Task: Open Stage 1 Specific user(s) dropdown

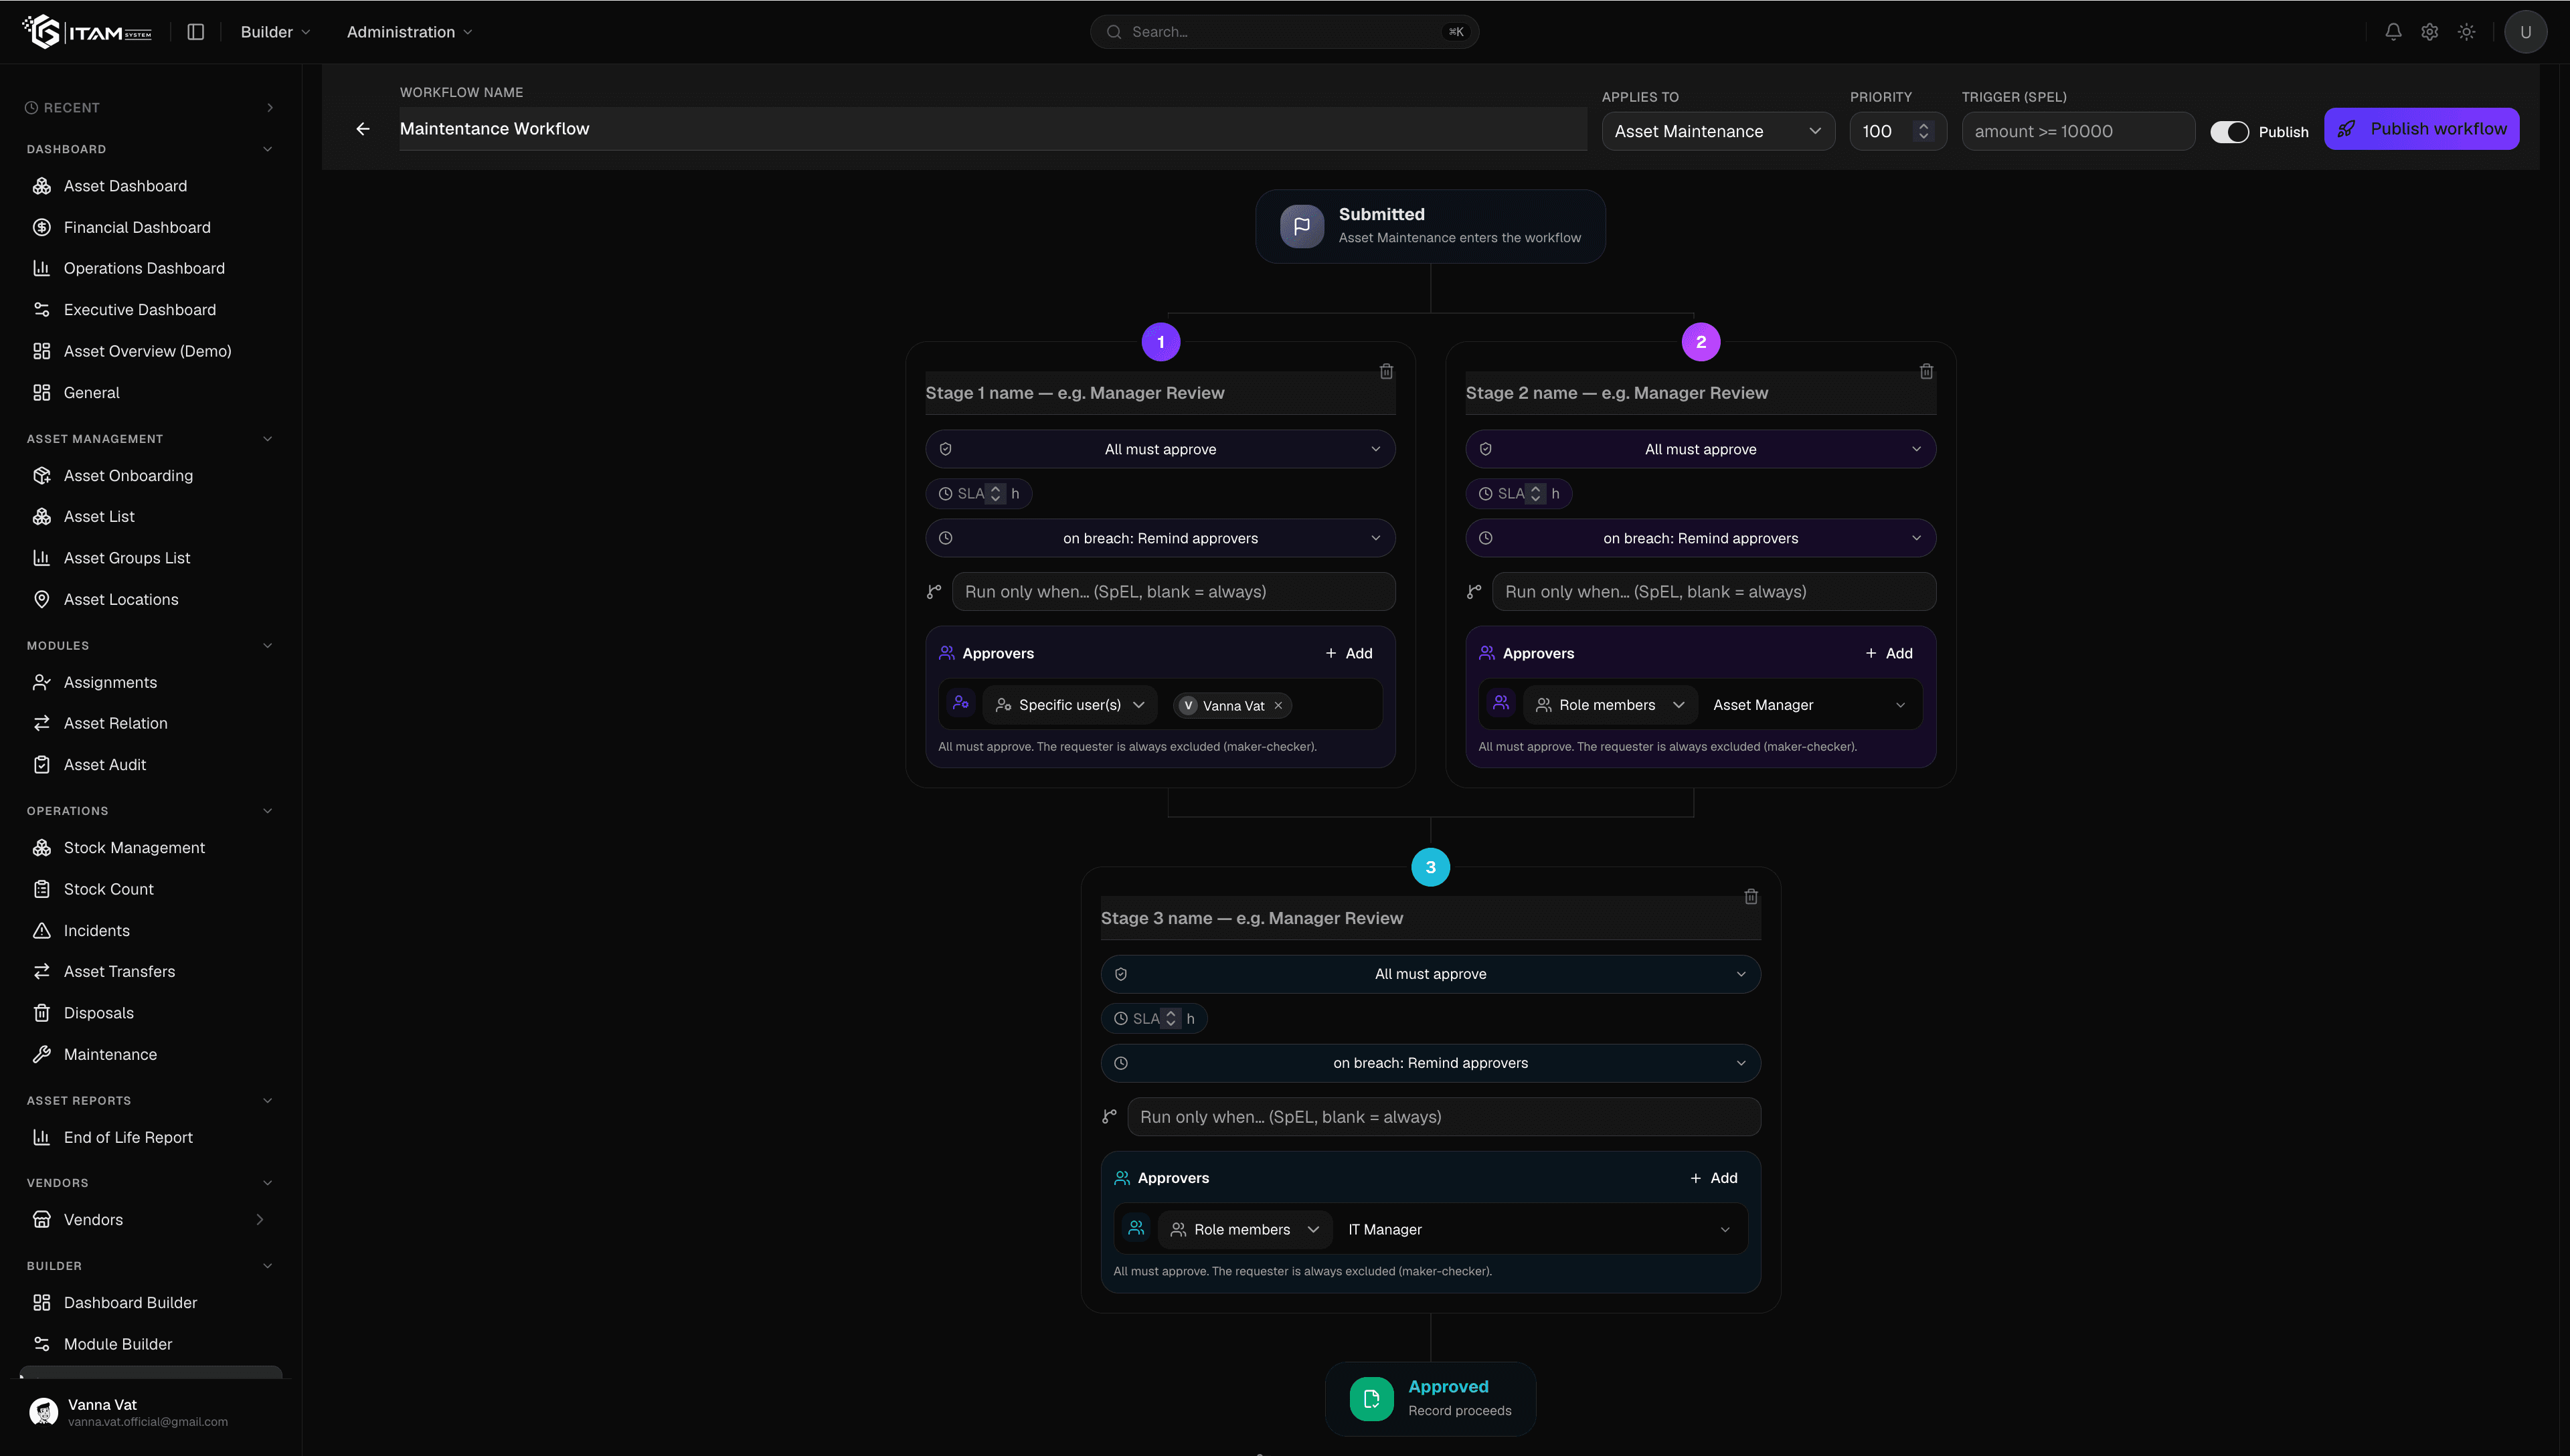Action: (x=1070, y=705)
